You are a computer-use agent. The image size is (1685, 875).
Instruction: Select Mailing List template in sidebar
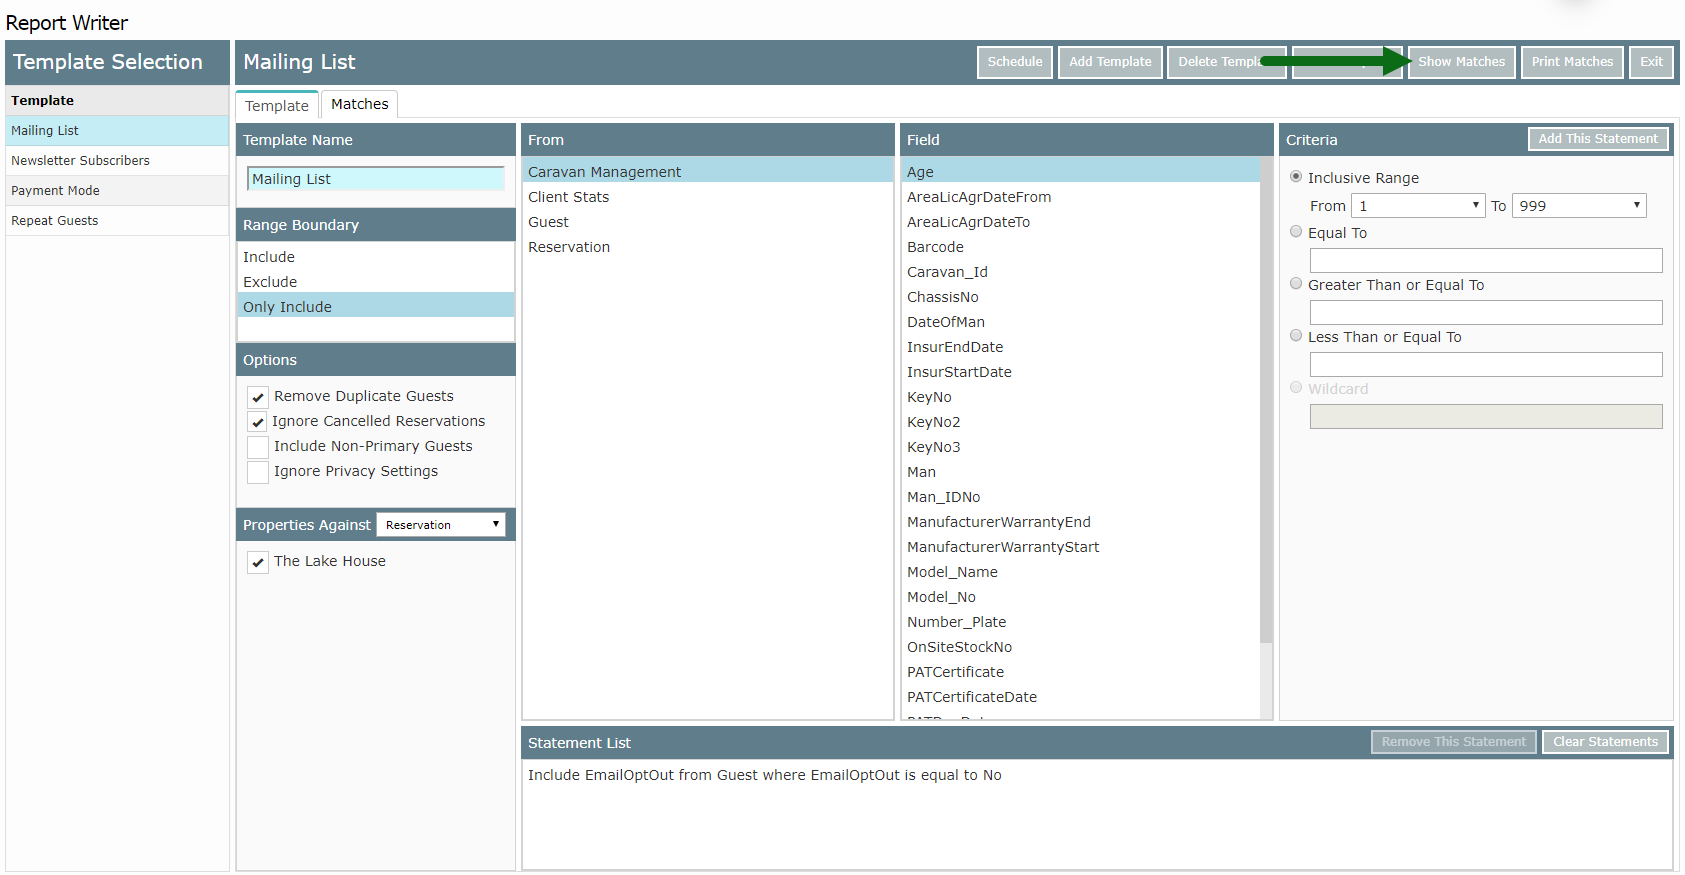(117, 131)
